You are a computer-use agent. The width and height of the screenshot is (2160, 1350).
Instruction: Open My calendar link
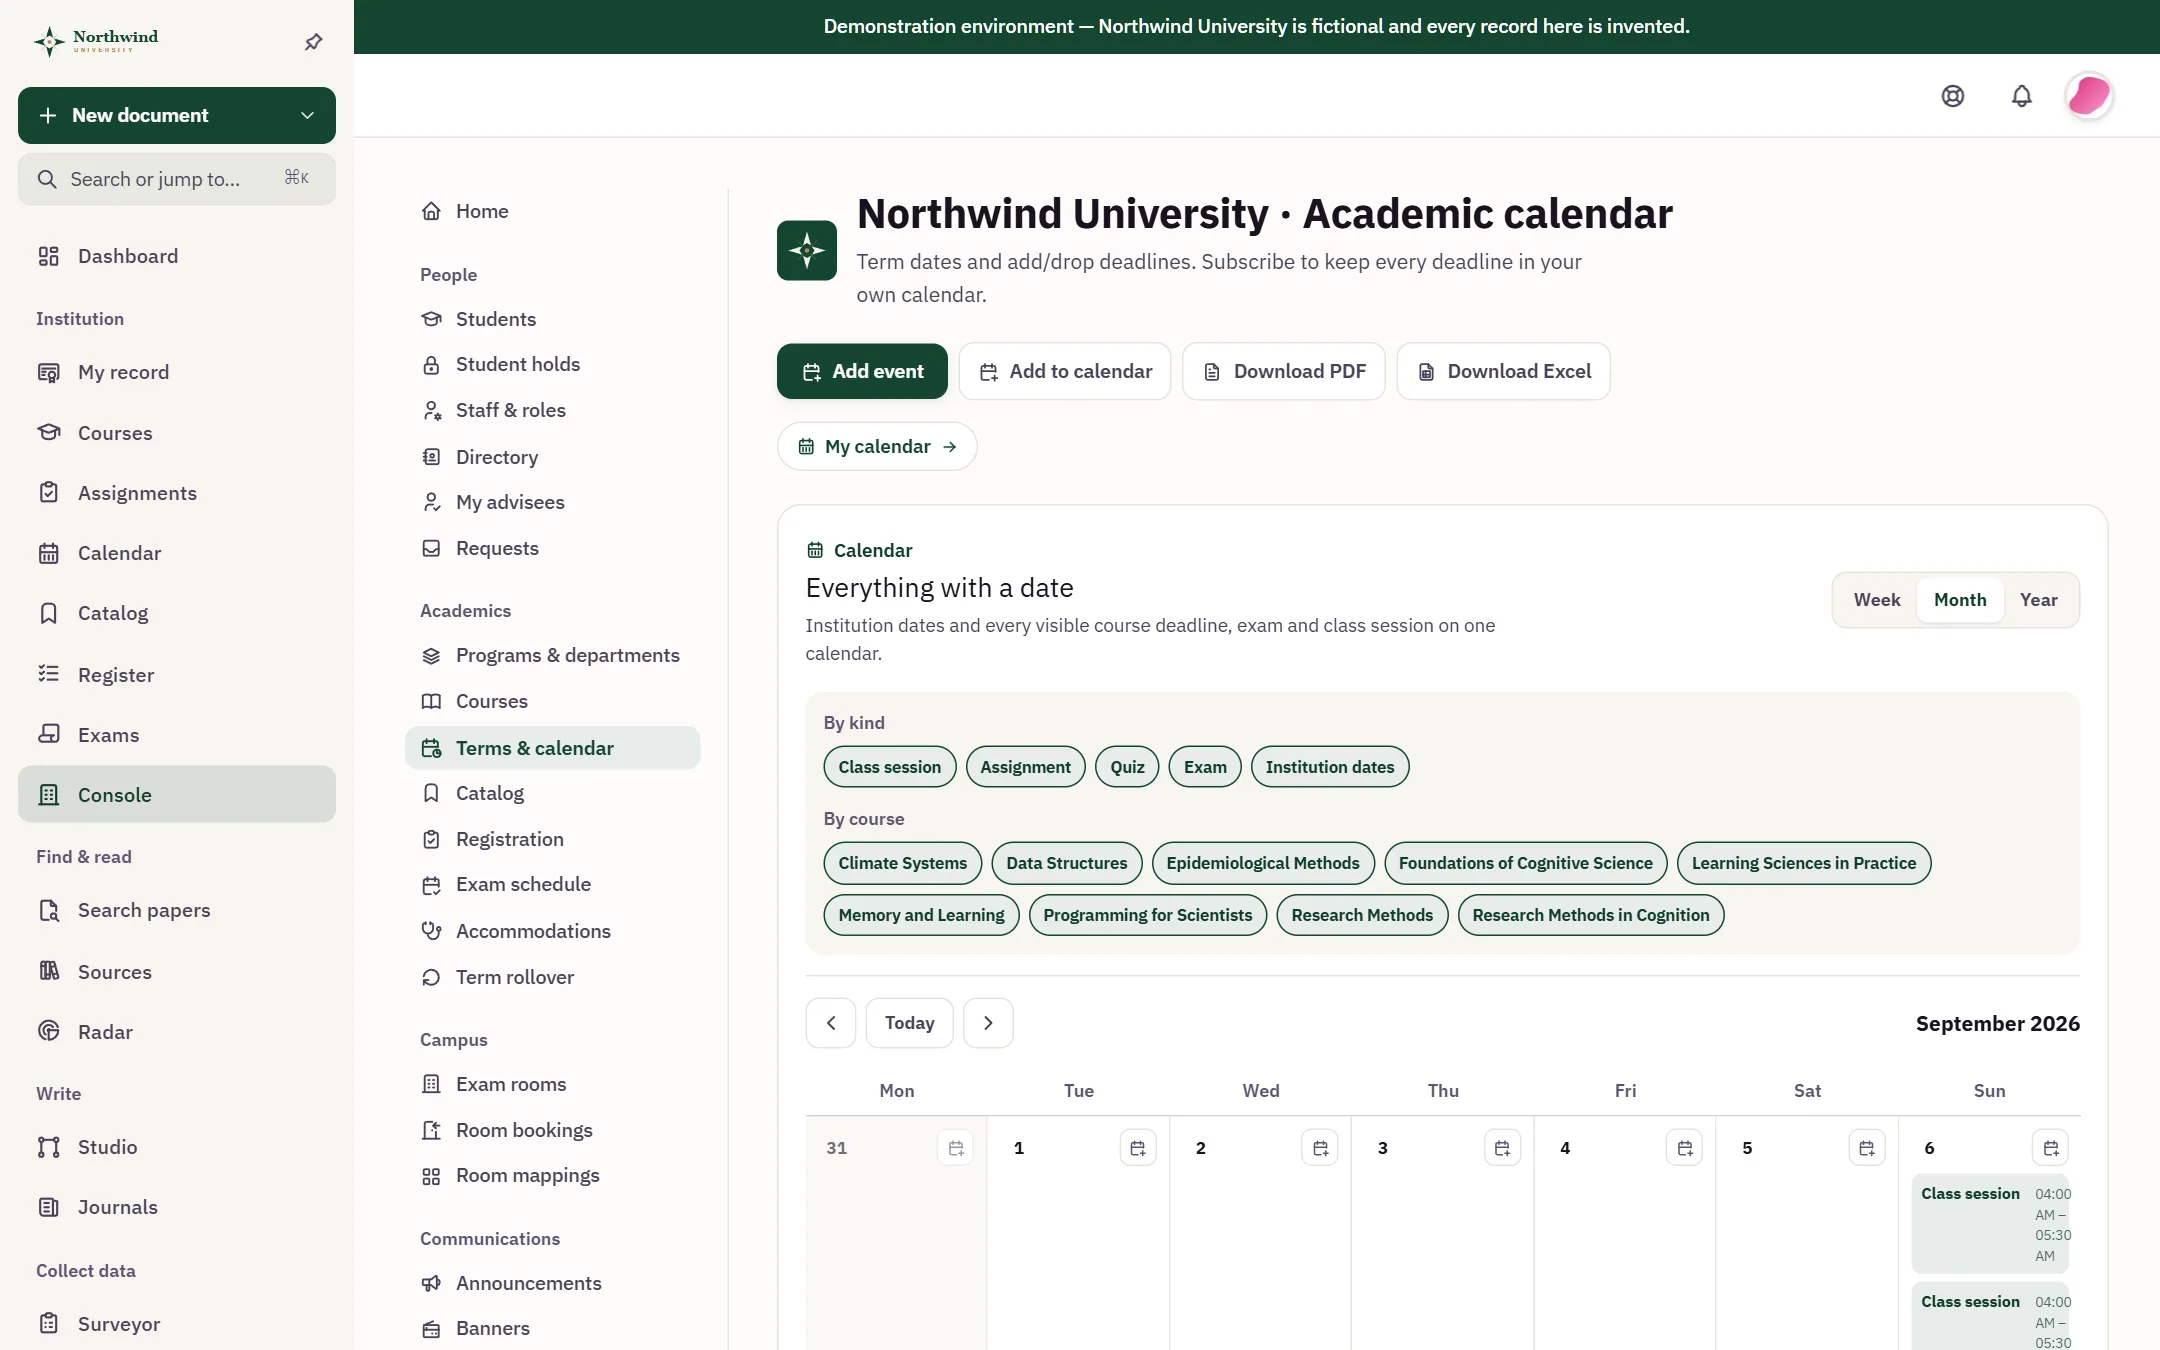coord(877,446)
